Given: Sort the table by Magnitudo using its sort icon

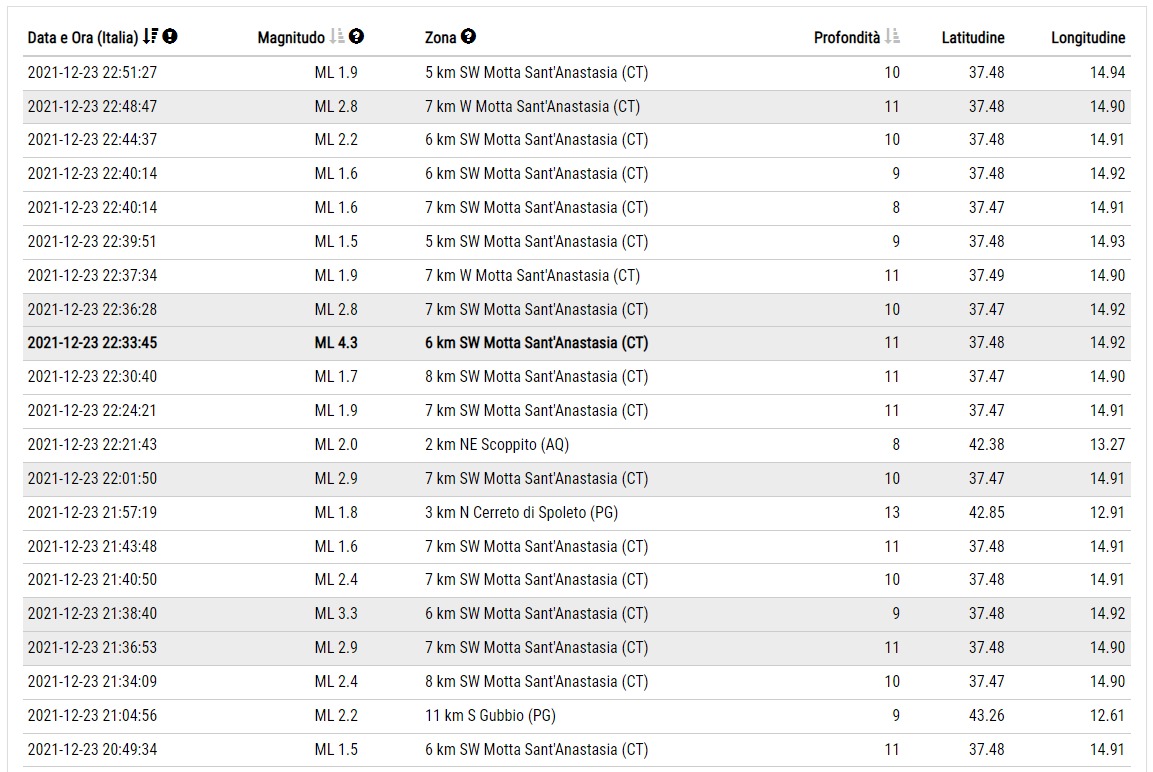Looking at the screenshot, I should 337,37.
